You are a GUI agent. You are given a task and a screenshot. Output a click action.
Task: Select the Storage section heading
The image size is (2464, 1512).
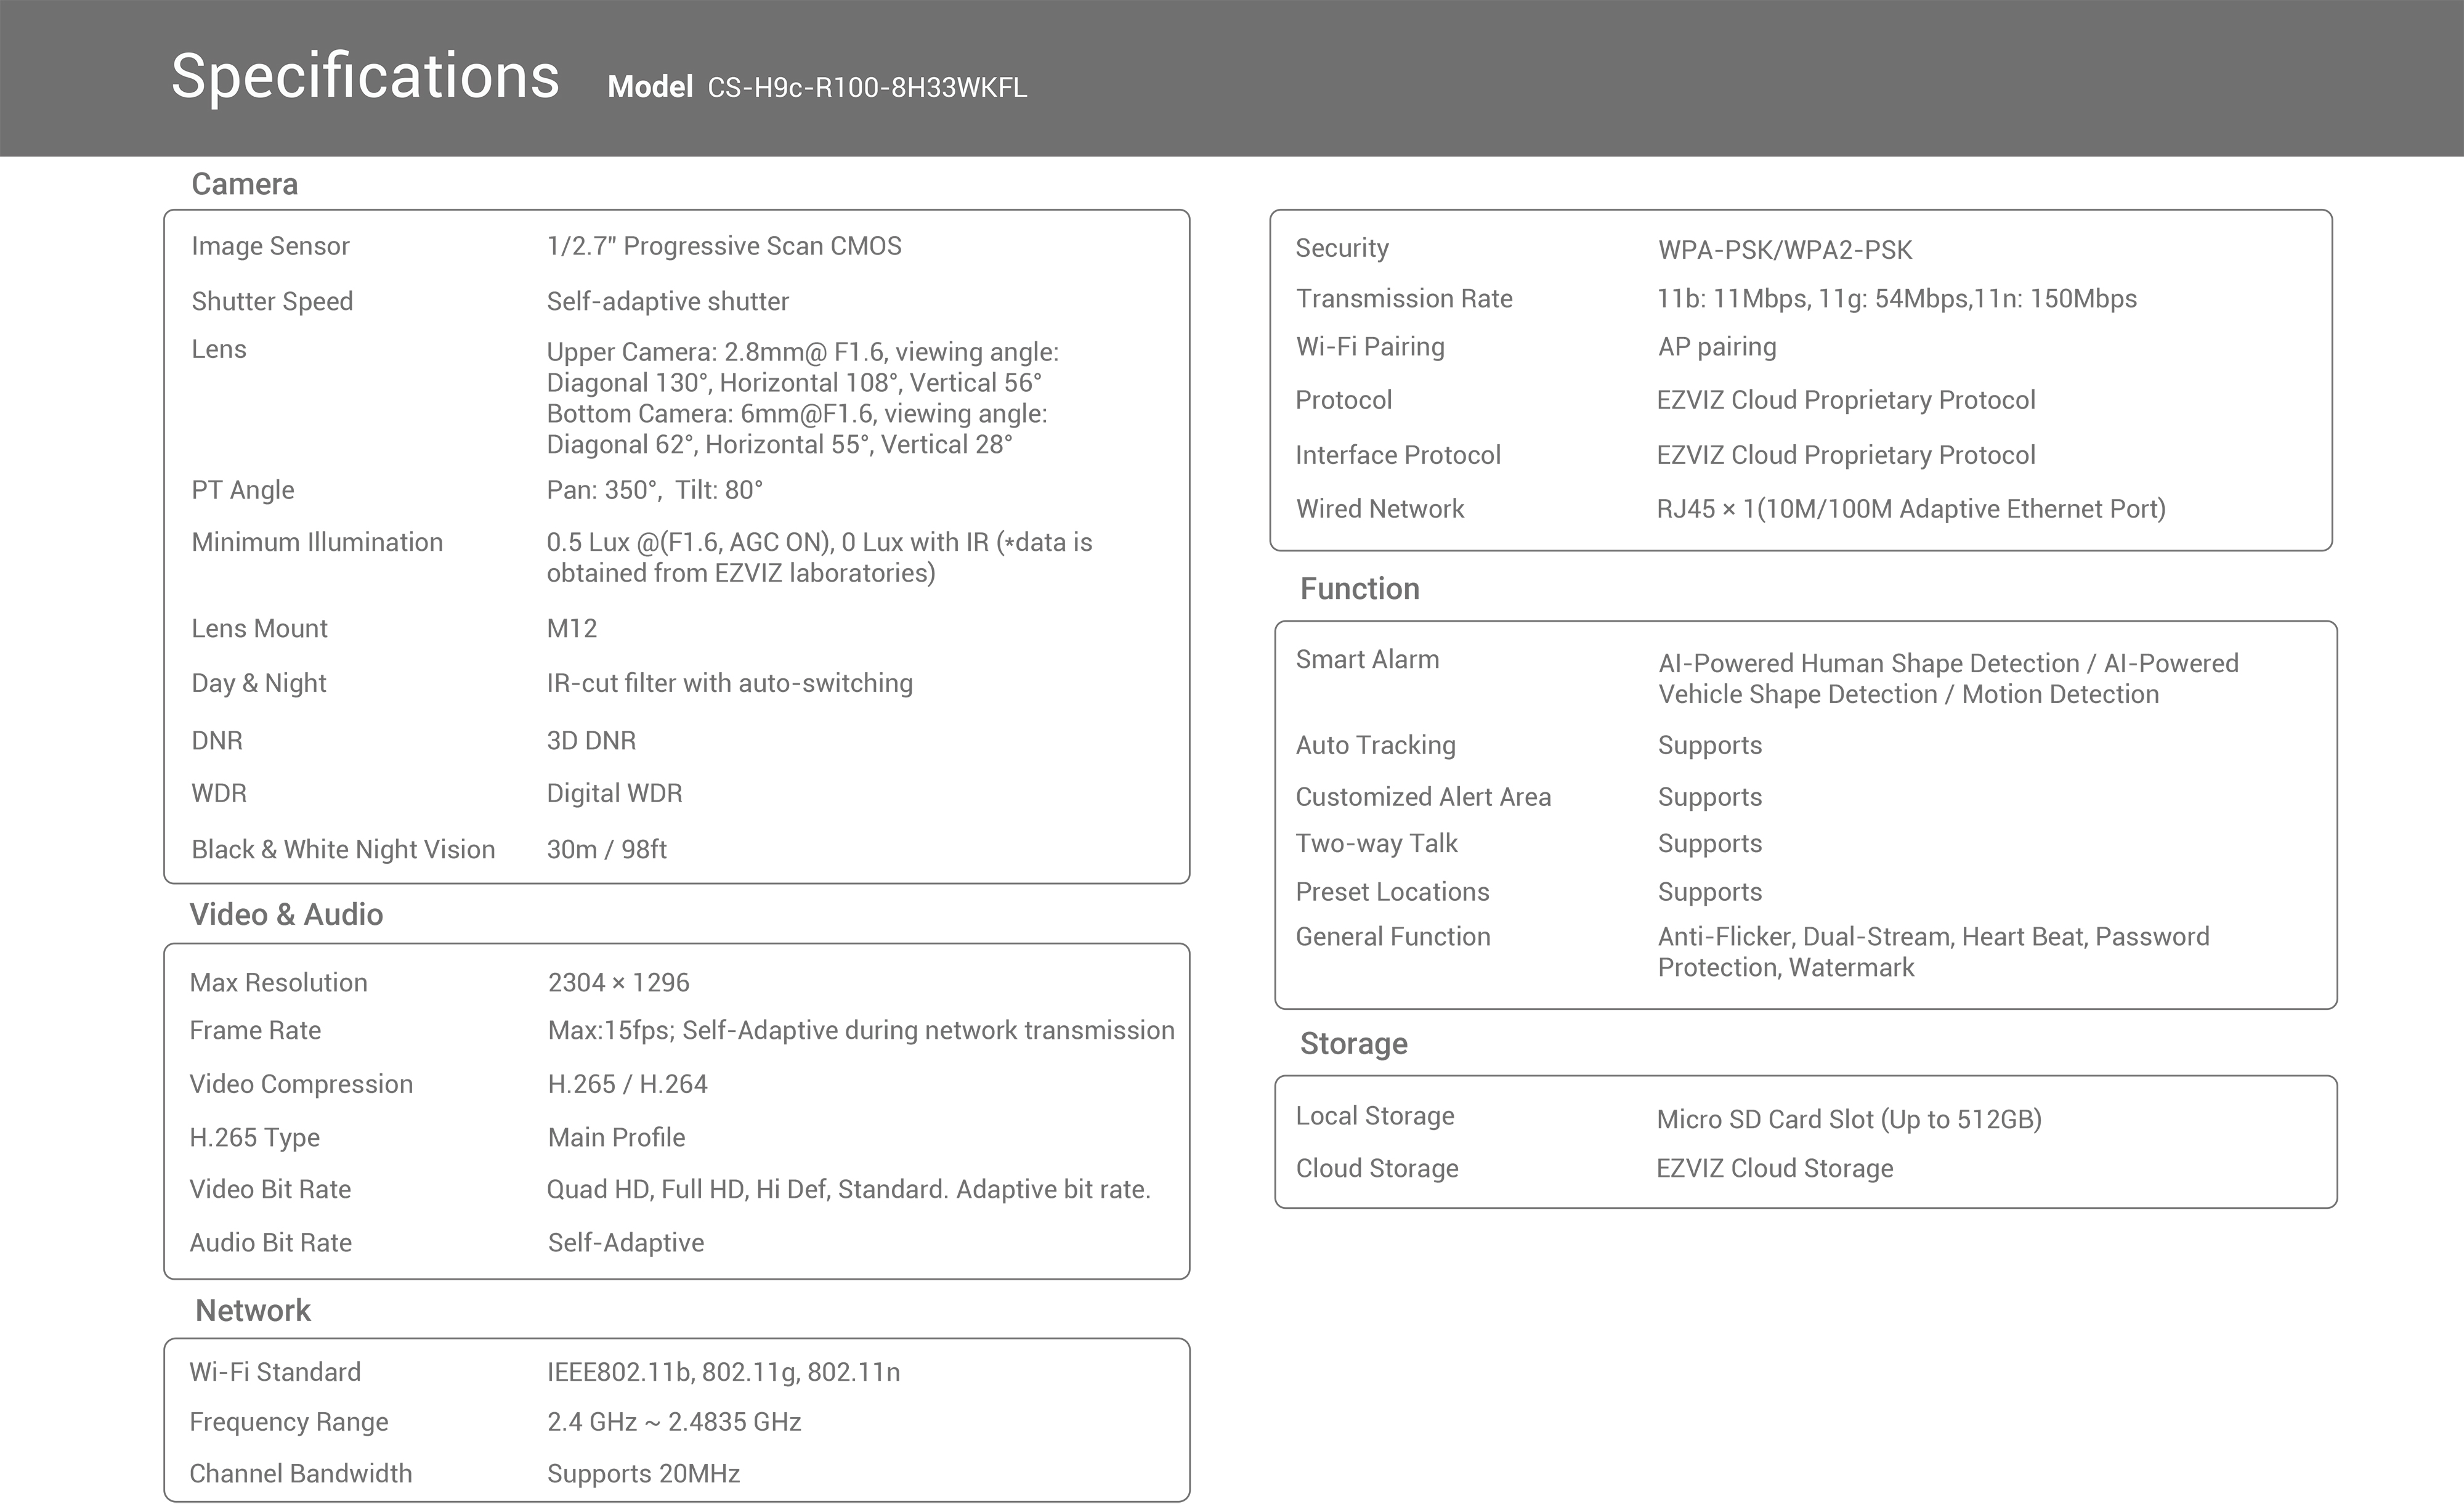1353,1043
